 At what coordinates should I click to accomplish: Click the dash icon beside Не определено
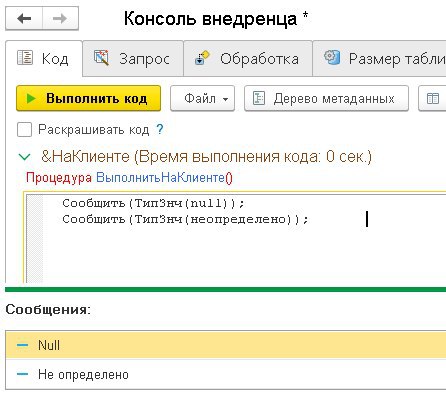click(x=23, y=374)
